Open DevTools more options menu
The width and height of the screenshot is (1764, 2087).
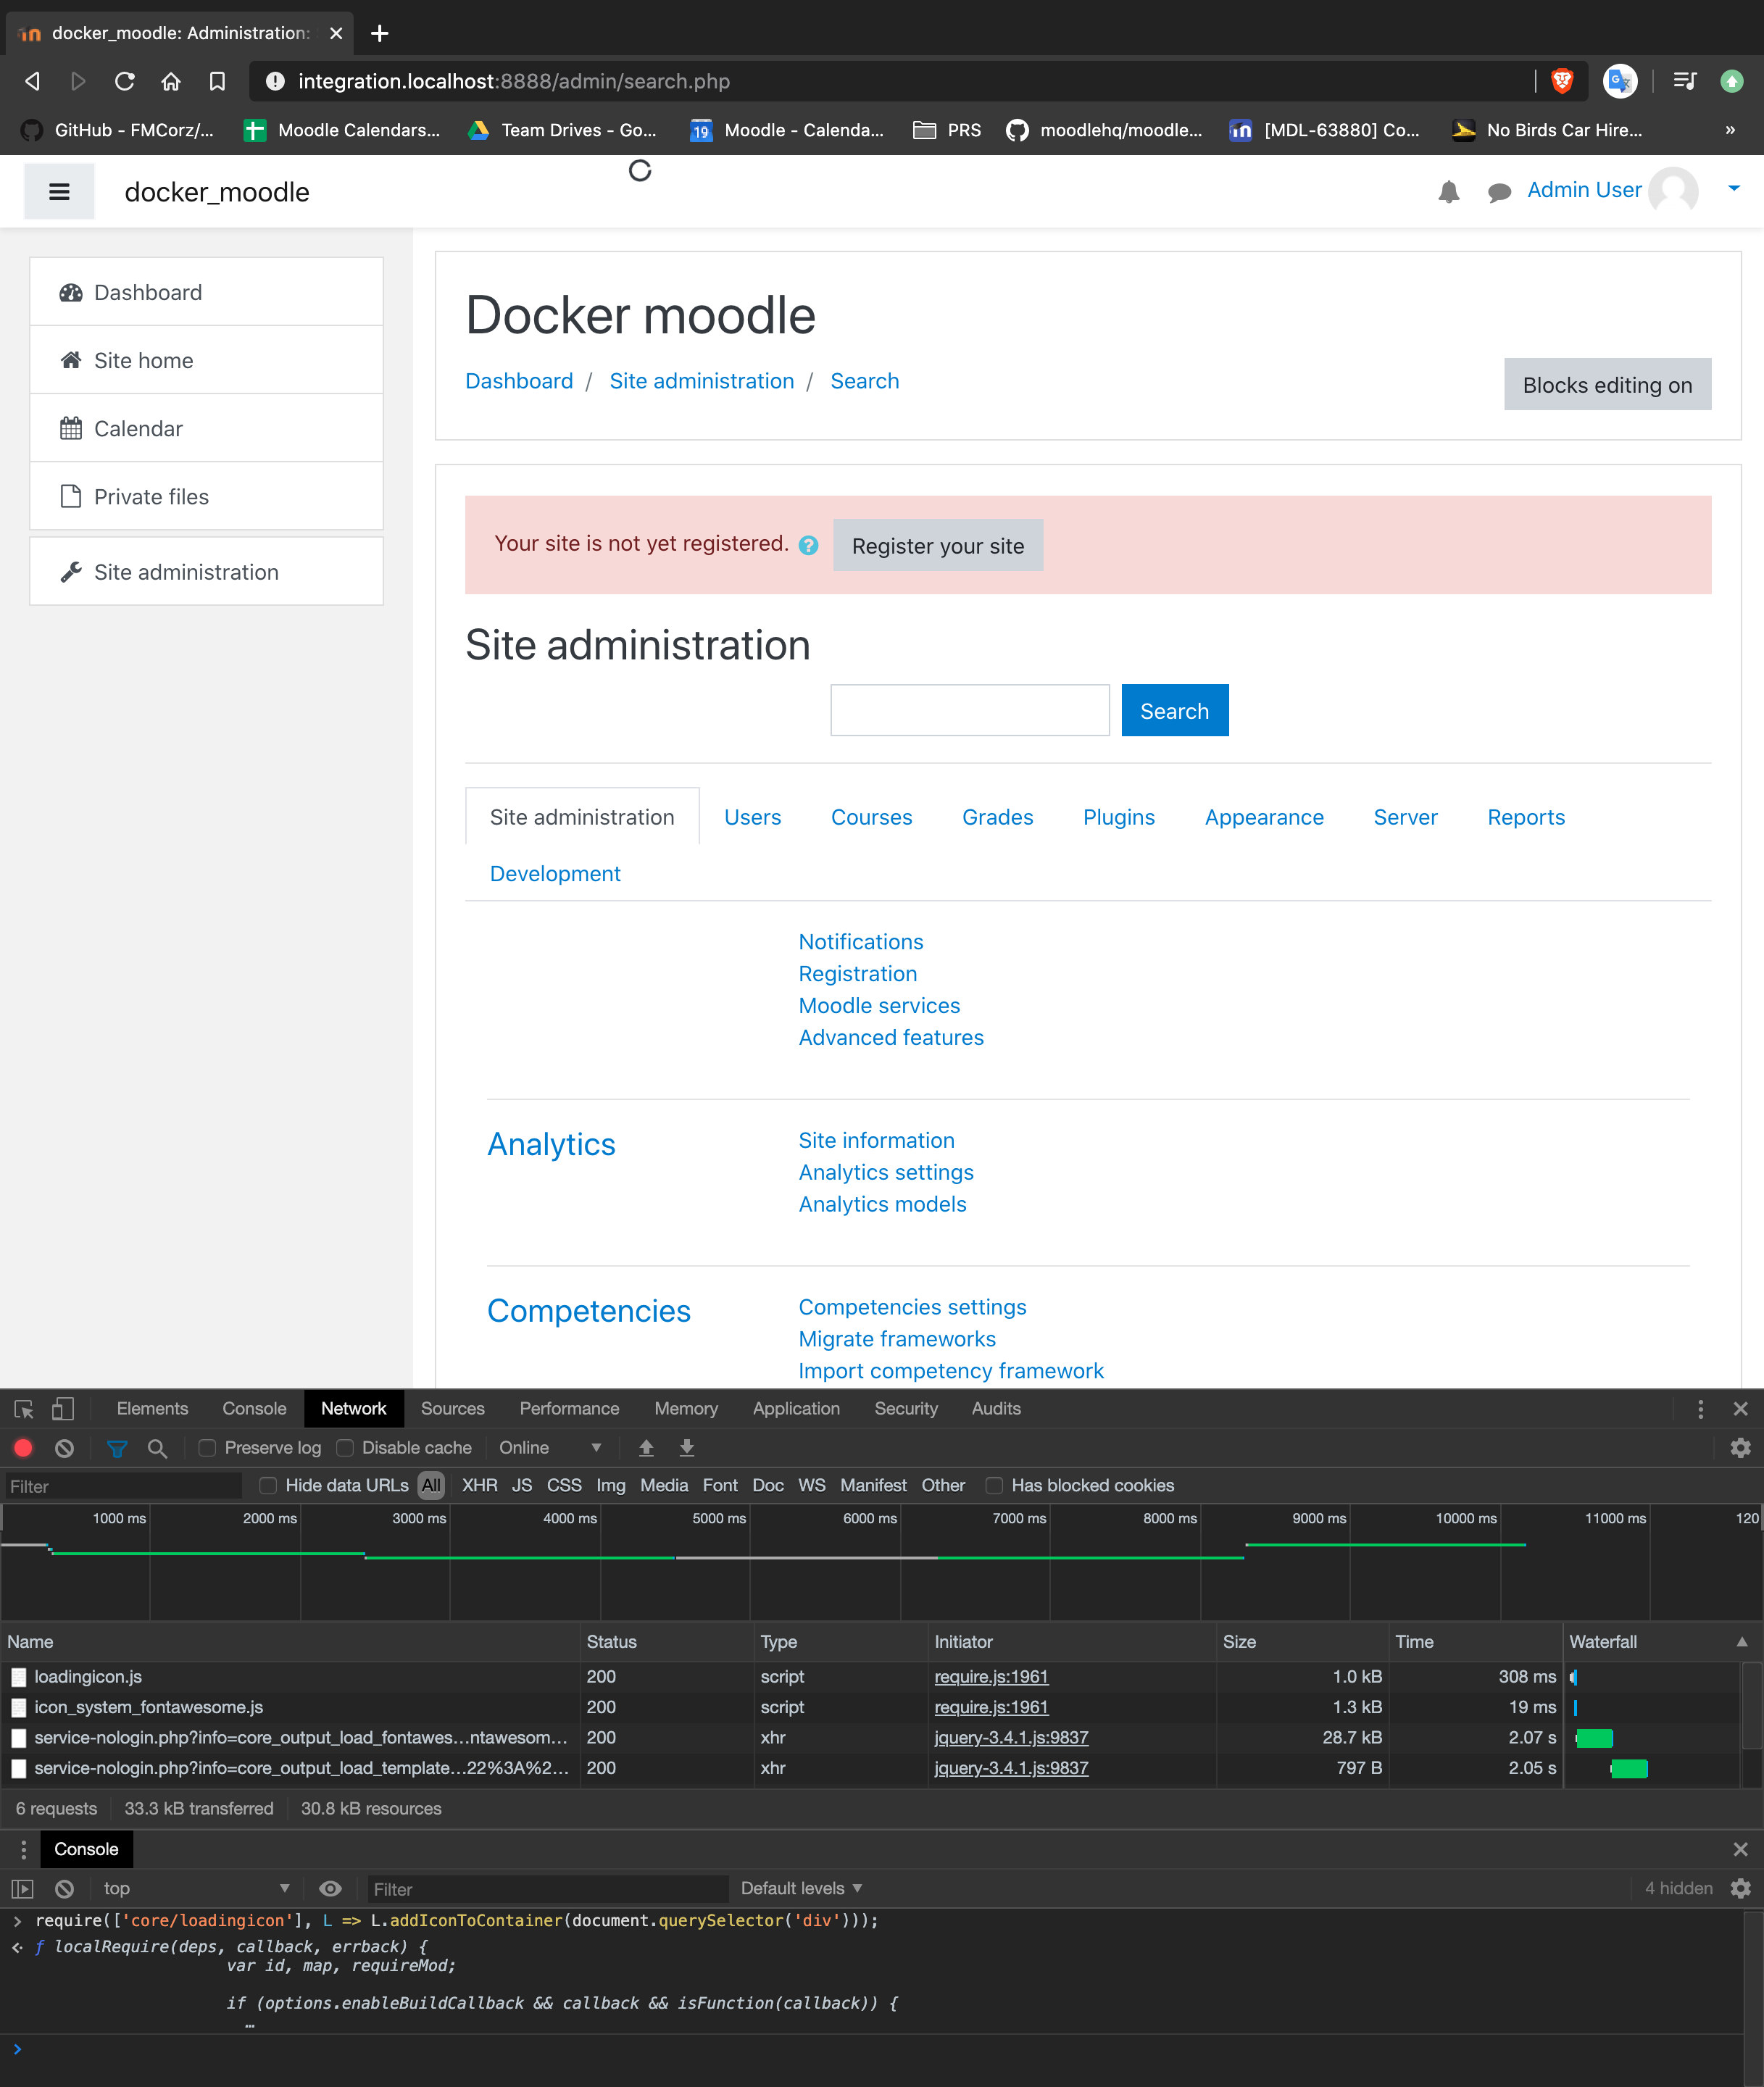pyautogui.click(x=1700, y=1409)
